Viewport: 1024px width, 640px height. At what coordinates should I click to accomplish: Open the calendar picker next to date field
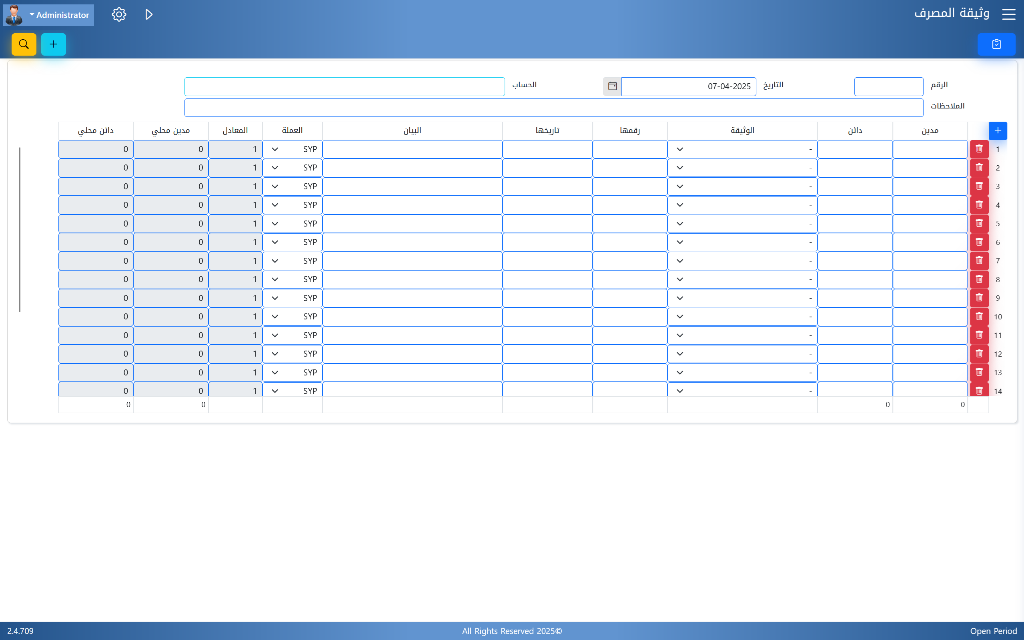coord(612,87)
